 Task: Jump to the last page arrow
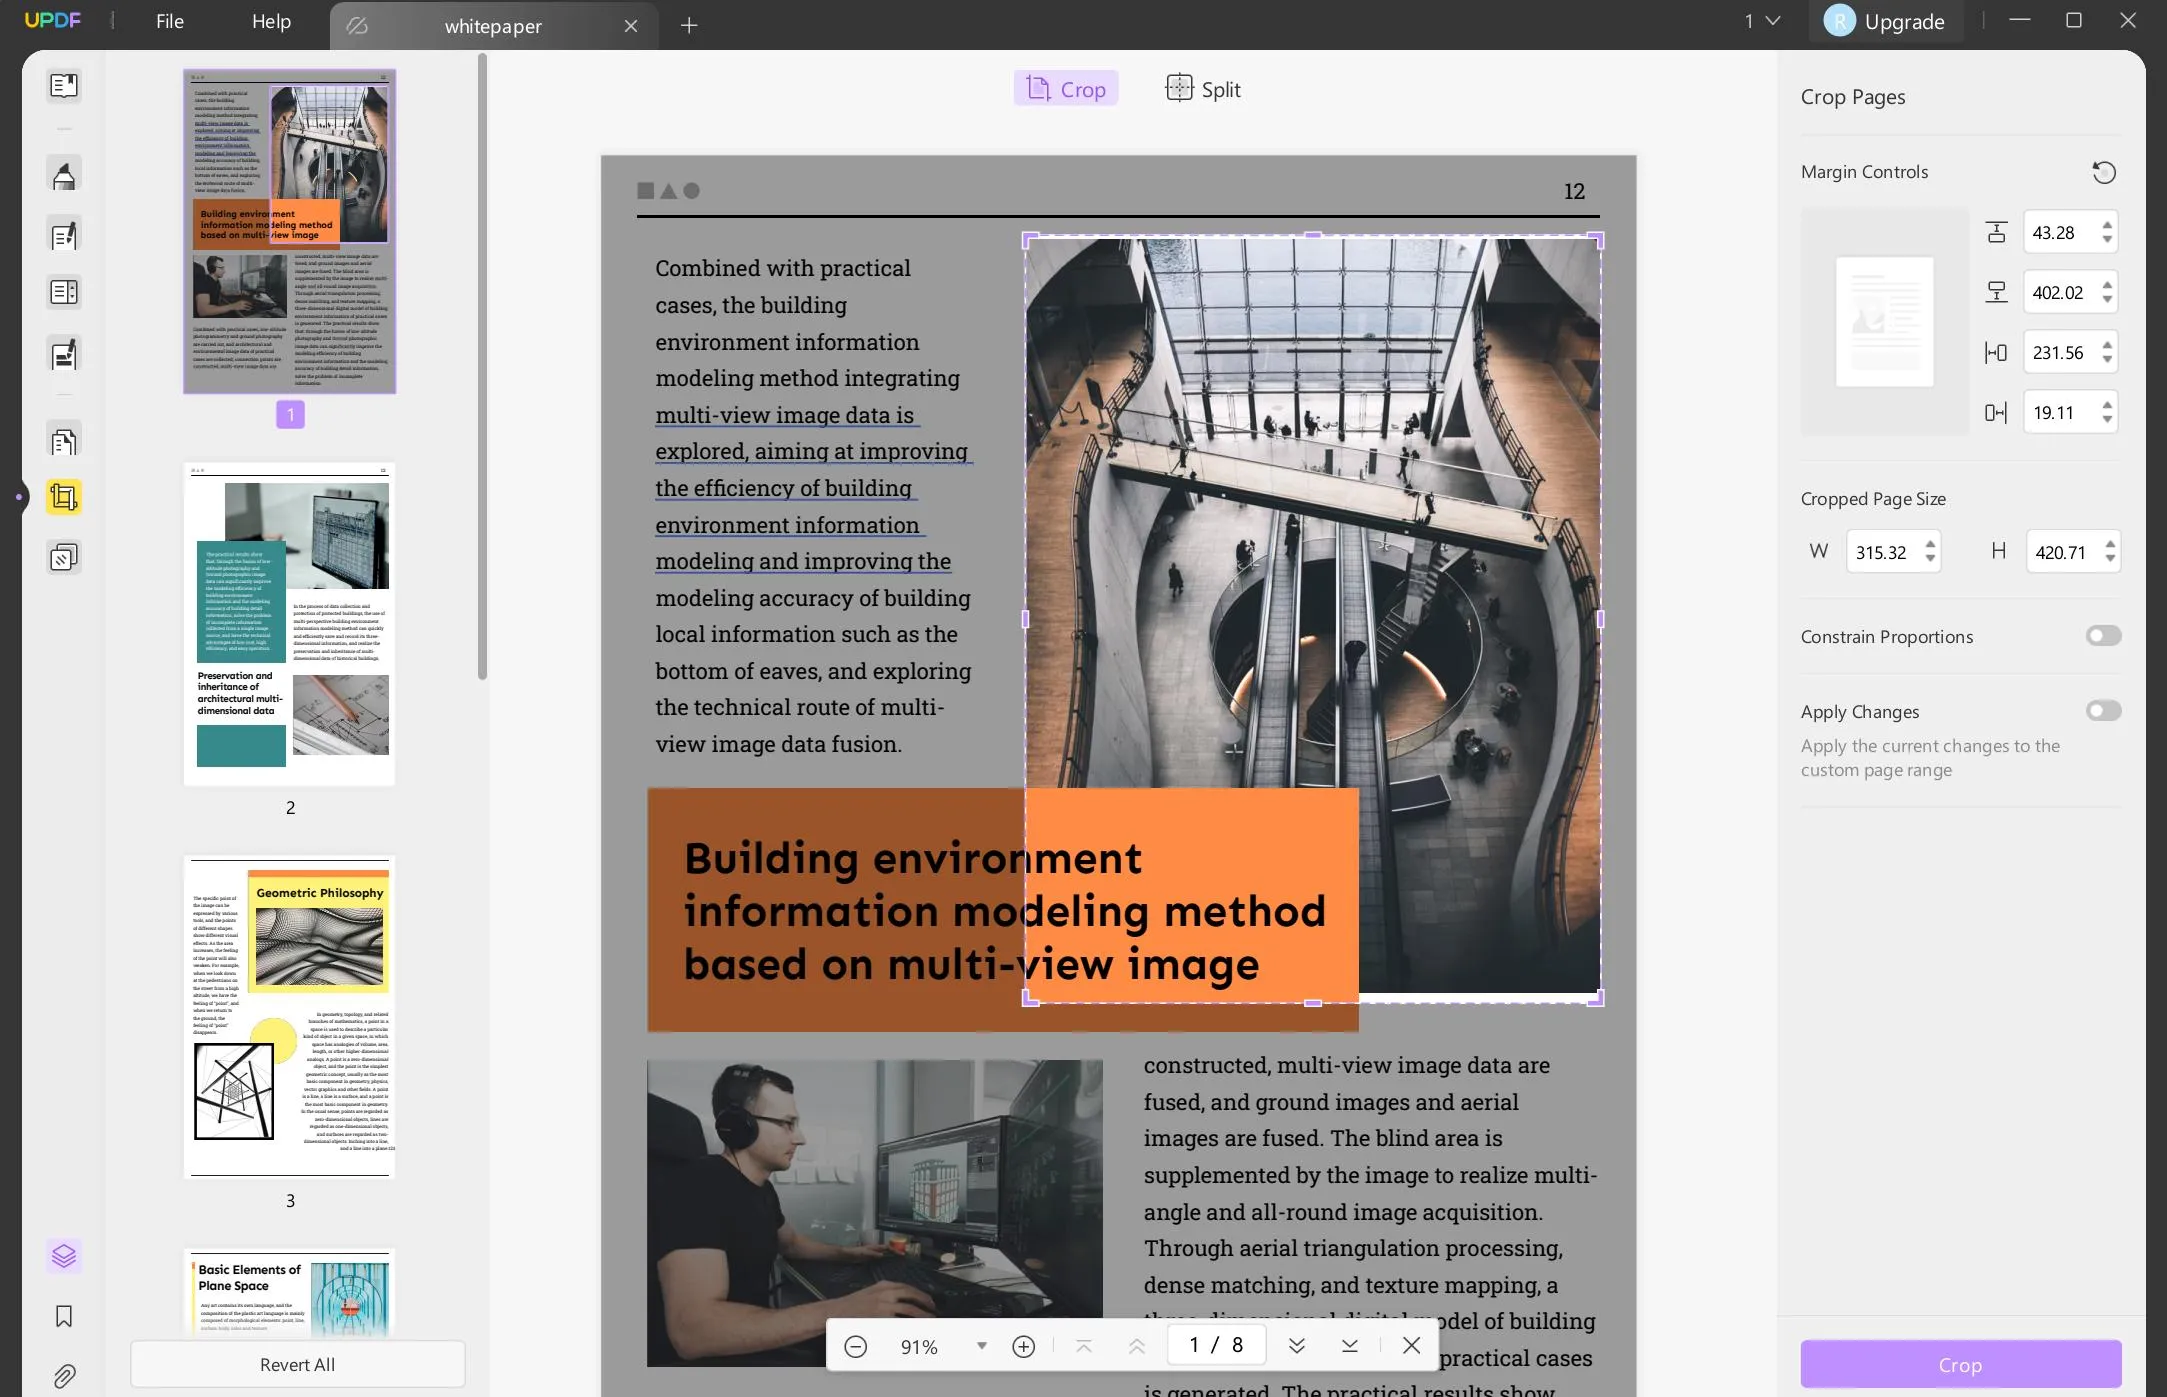(x=1349, y=1346)
